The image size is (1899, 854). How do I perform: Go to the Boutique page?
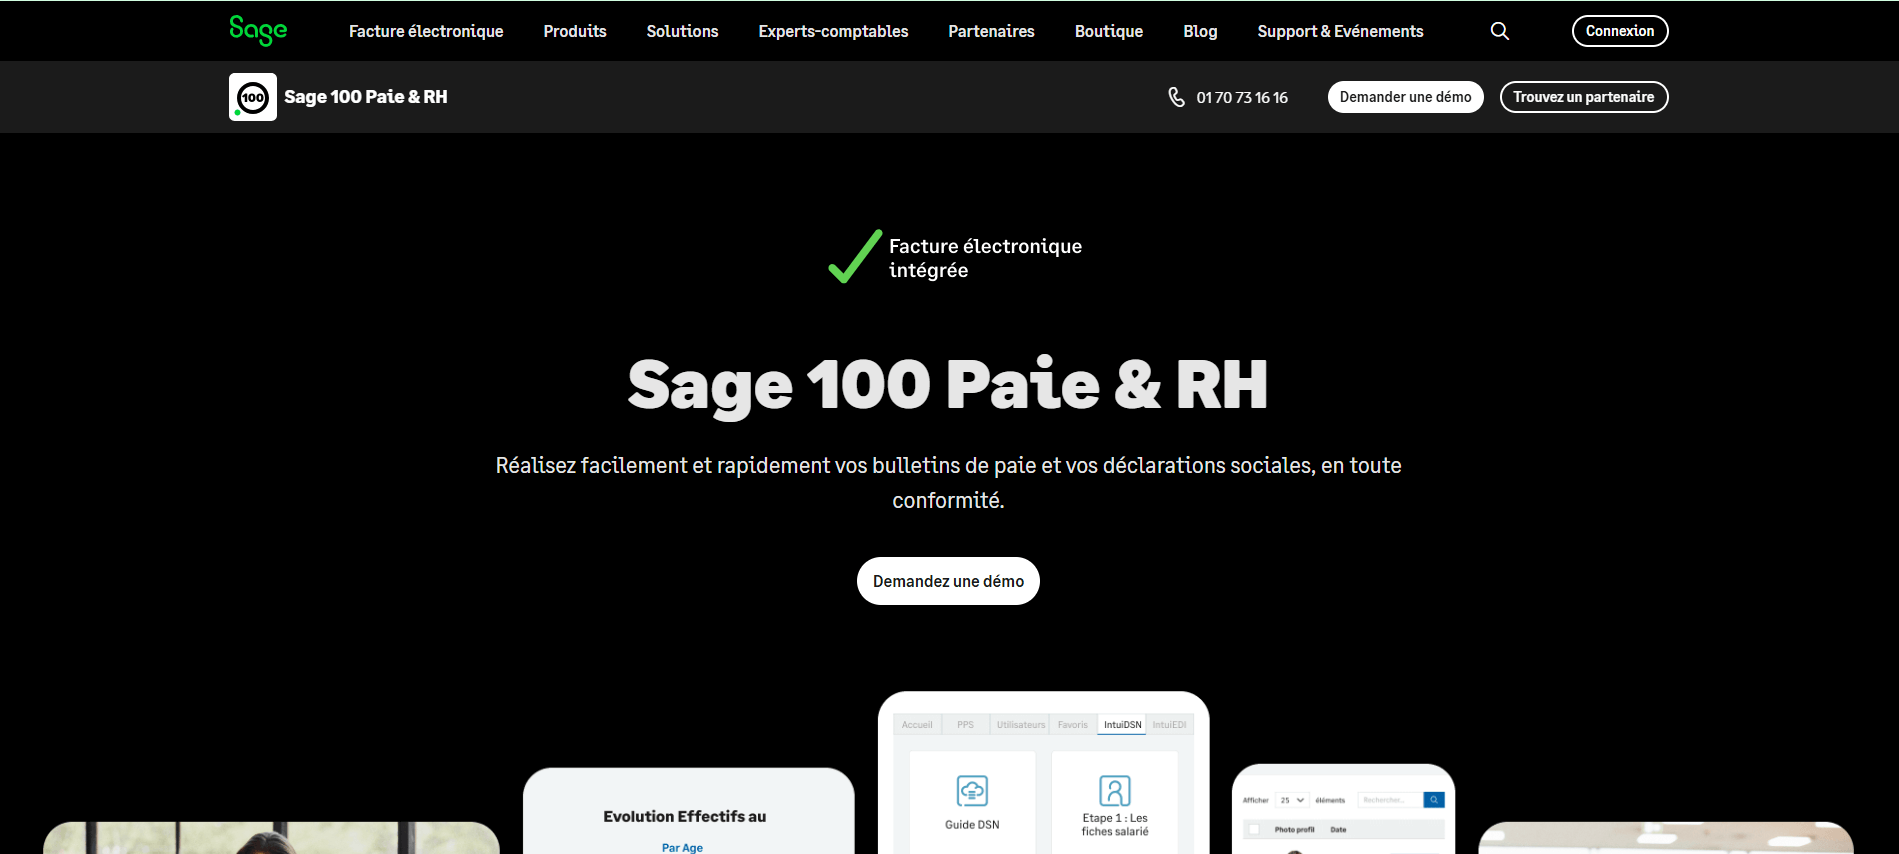(x=1108, y=31)
